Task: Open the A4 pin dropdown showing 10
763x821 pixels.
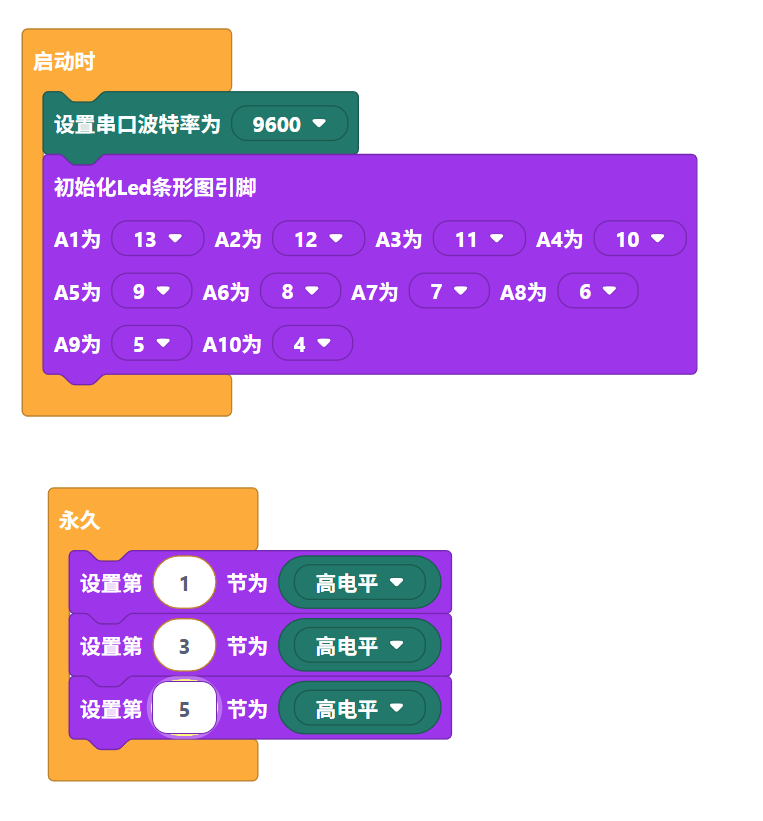Action: [639, 239]
